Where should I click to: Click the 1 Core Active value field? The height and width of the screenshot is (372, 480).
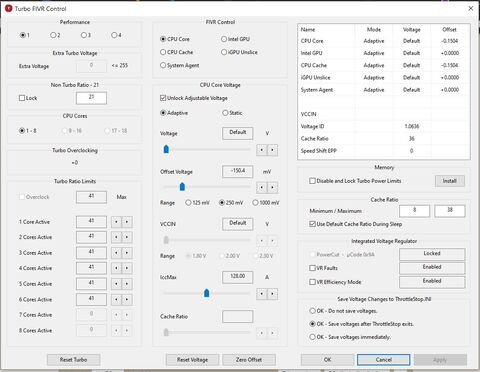click(x=91, y=222)
